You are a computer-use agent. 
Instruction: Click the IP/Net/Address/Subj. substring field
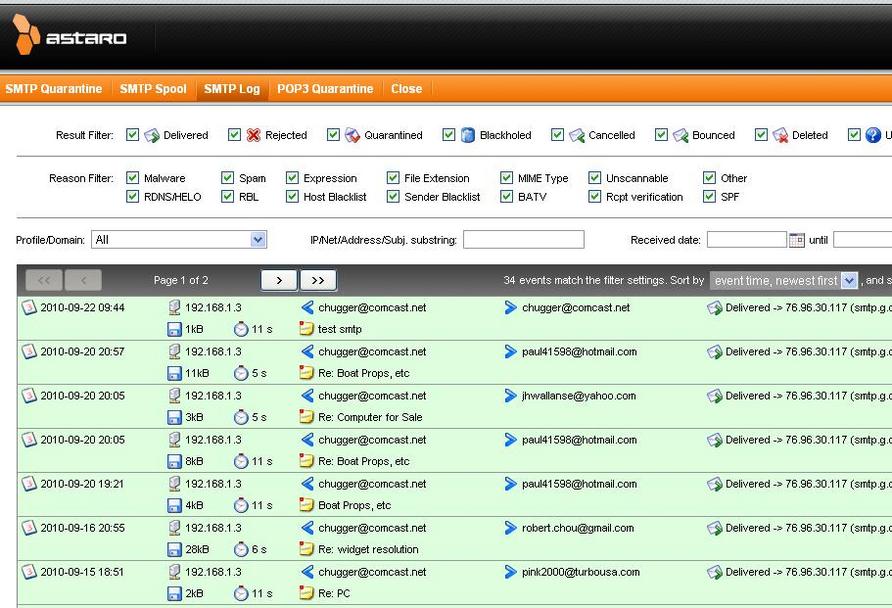point(523,240)
